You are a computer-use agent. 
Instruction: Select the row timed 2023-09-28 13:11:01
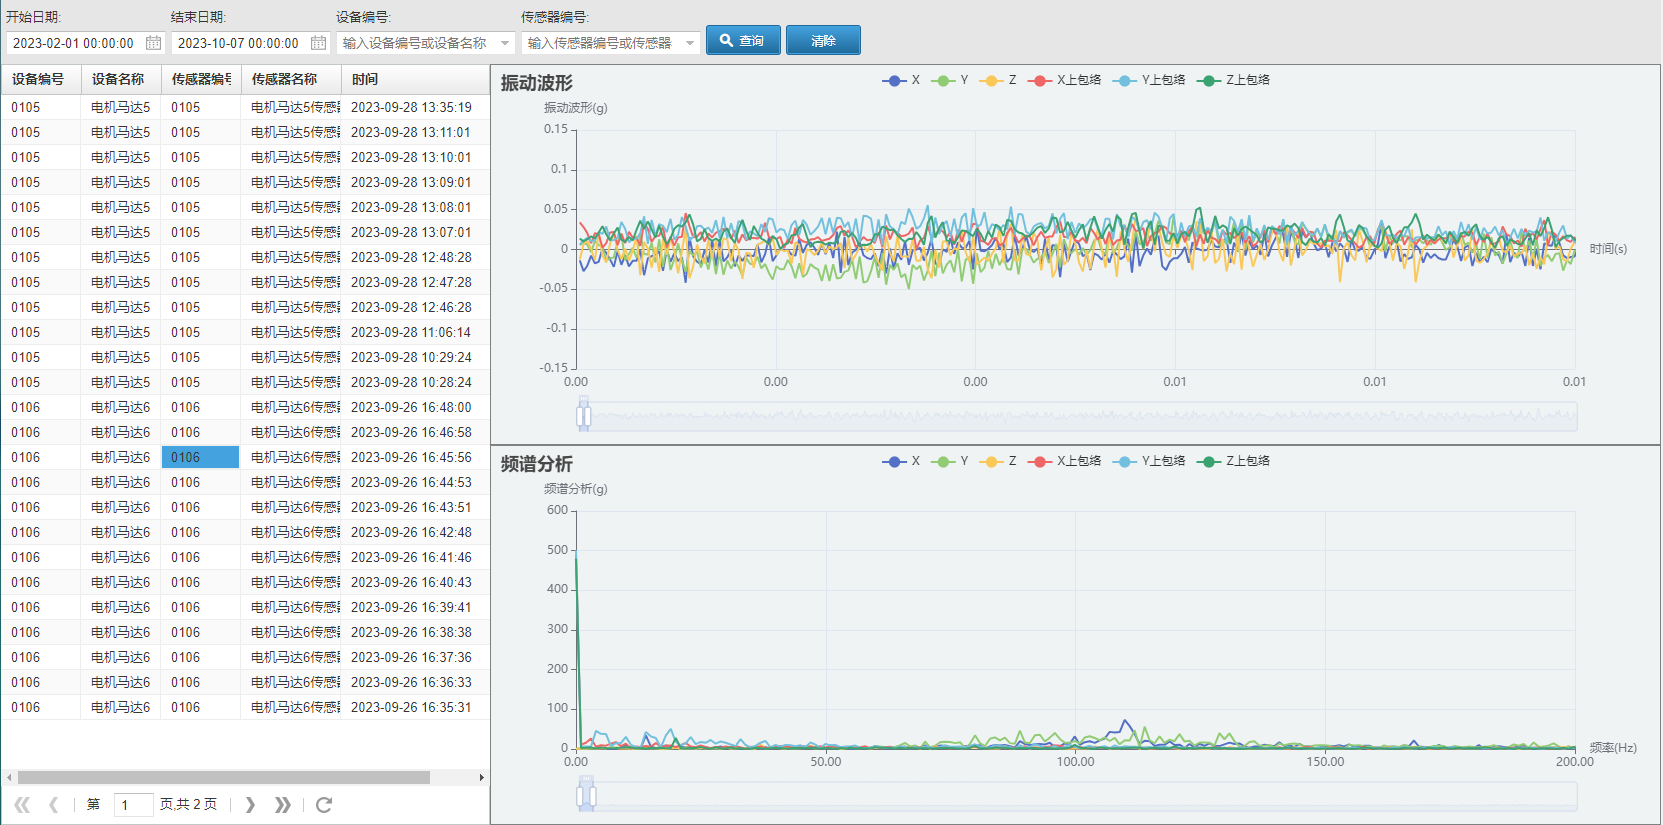click(245, 132)
